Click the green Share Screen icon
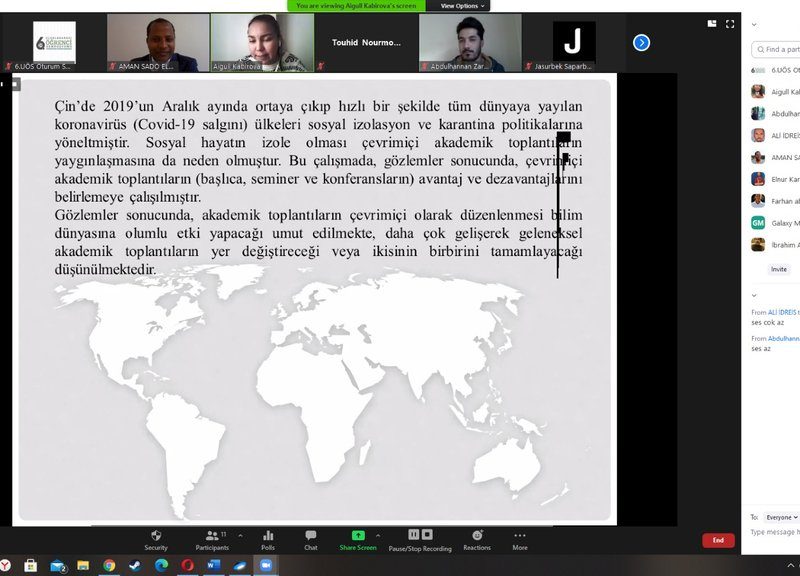Screen dimensions: 800x576 click(x=357, y=536)
